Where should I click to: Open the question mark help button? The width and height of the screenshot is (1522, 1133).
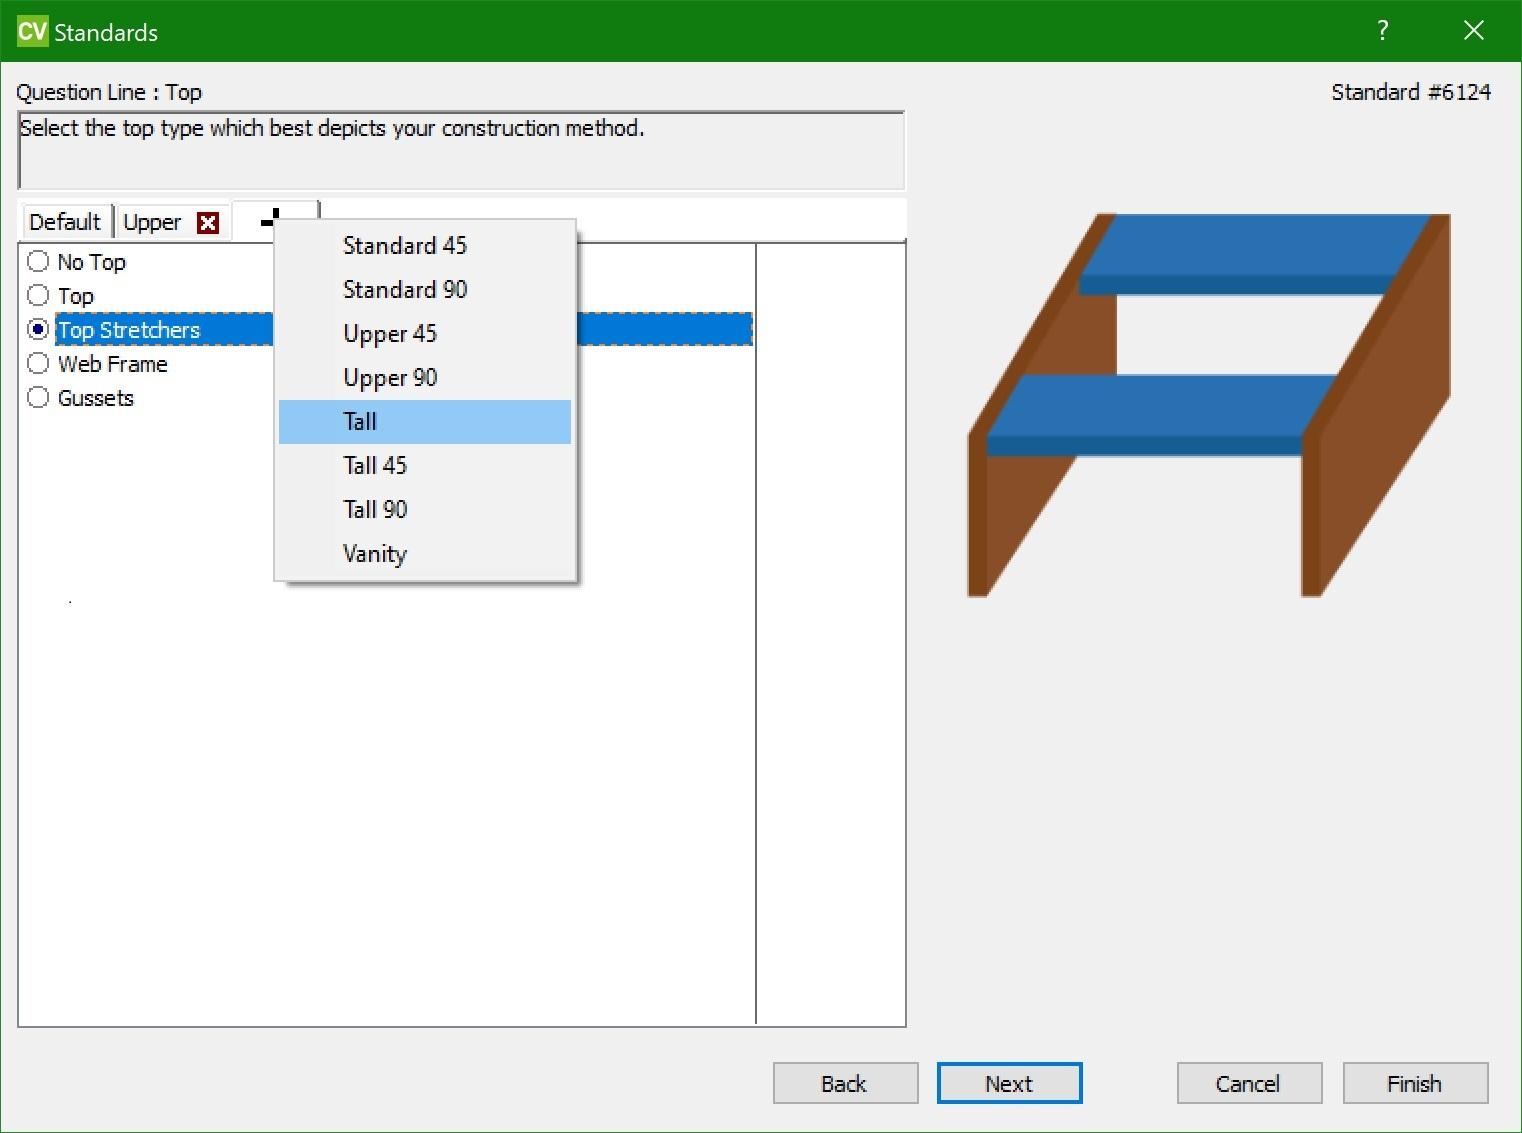point(1382,31)
